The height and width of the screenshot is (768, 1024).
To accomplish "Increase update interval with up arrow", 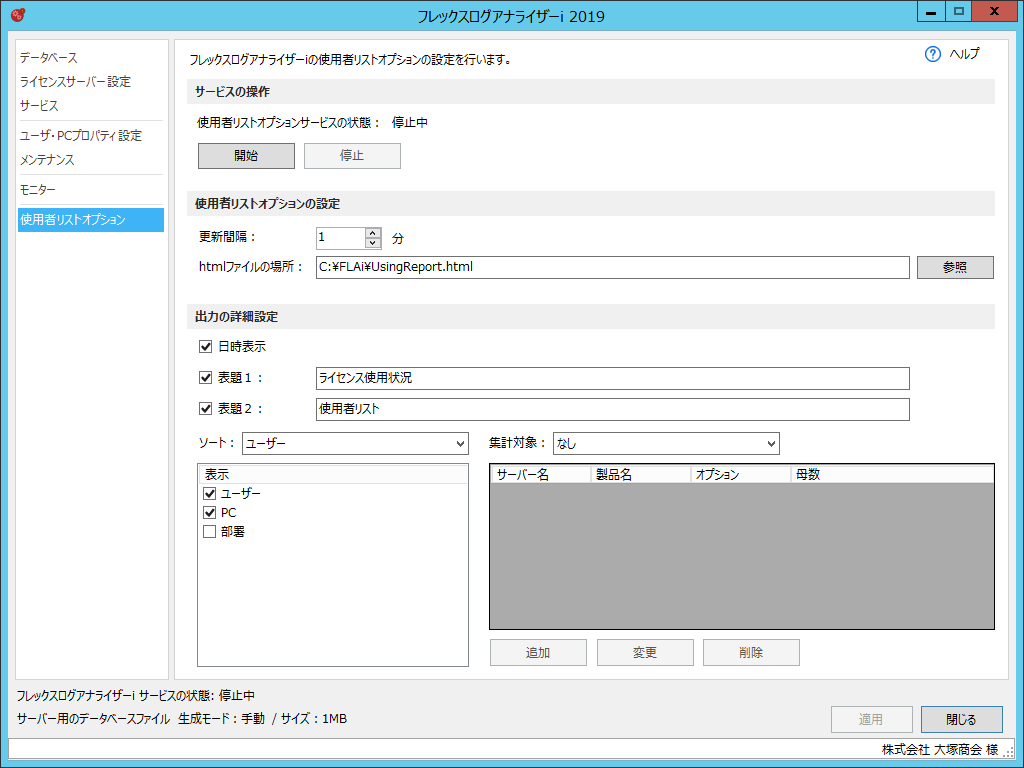I will click(372, 232).
